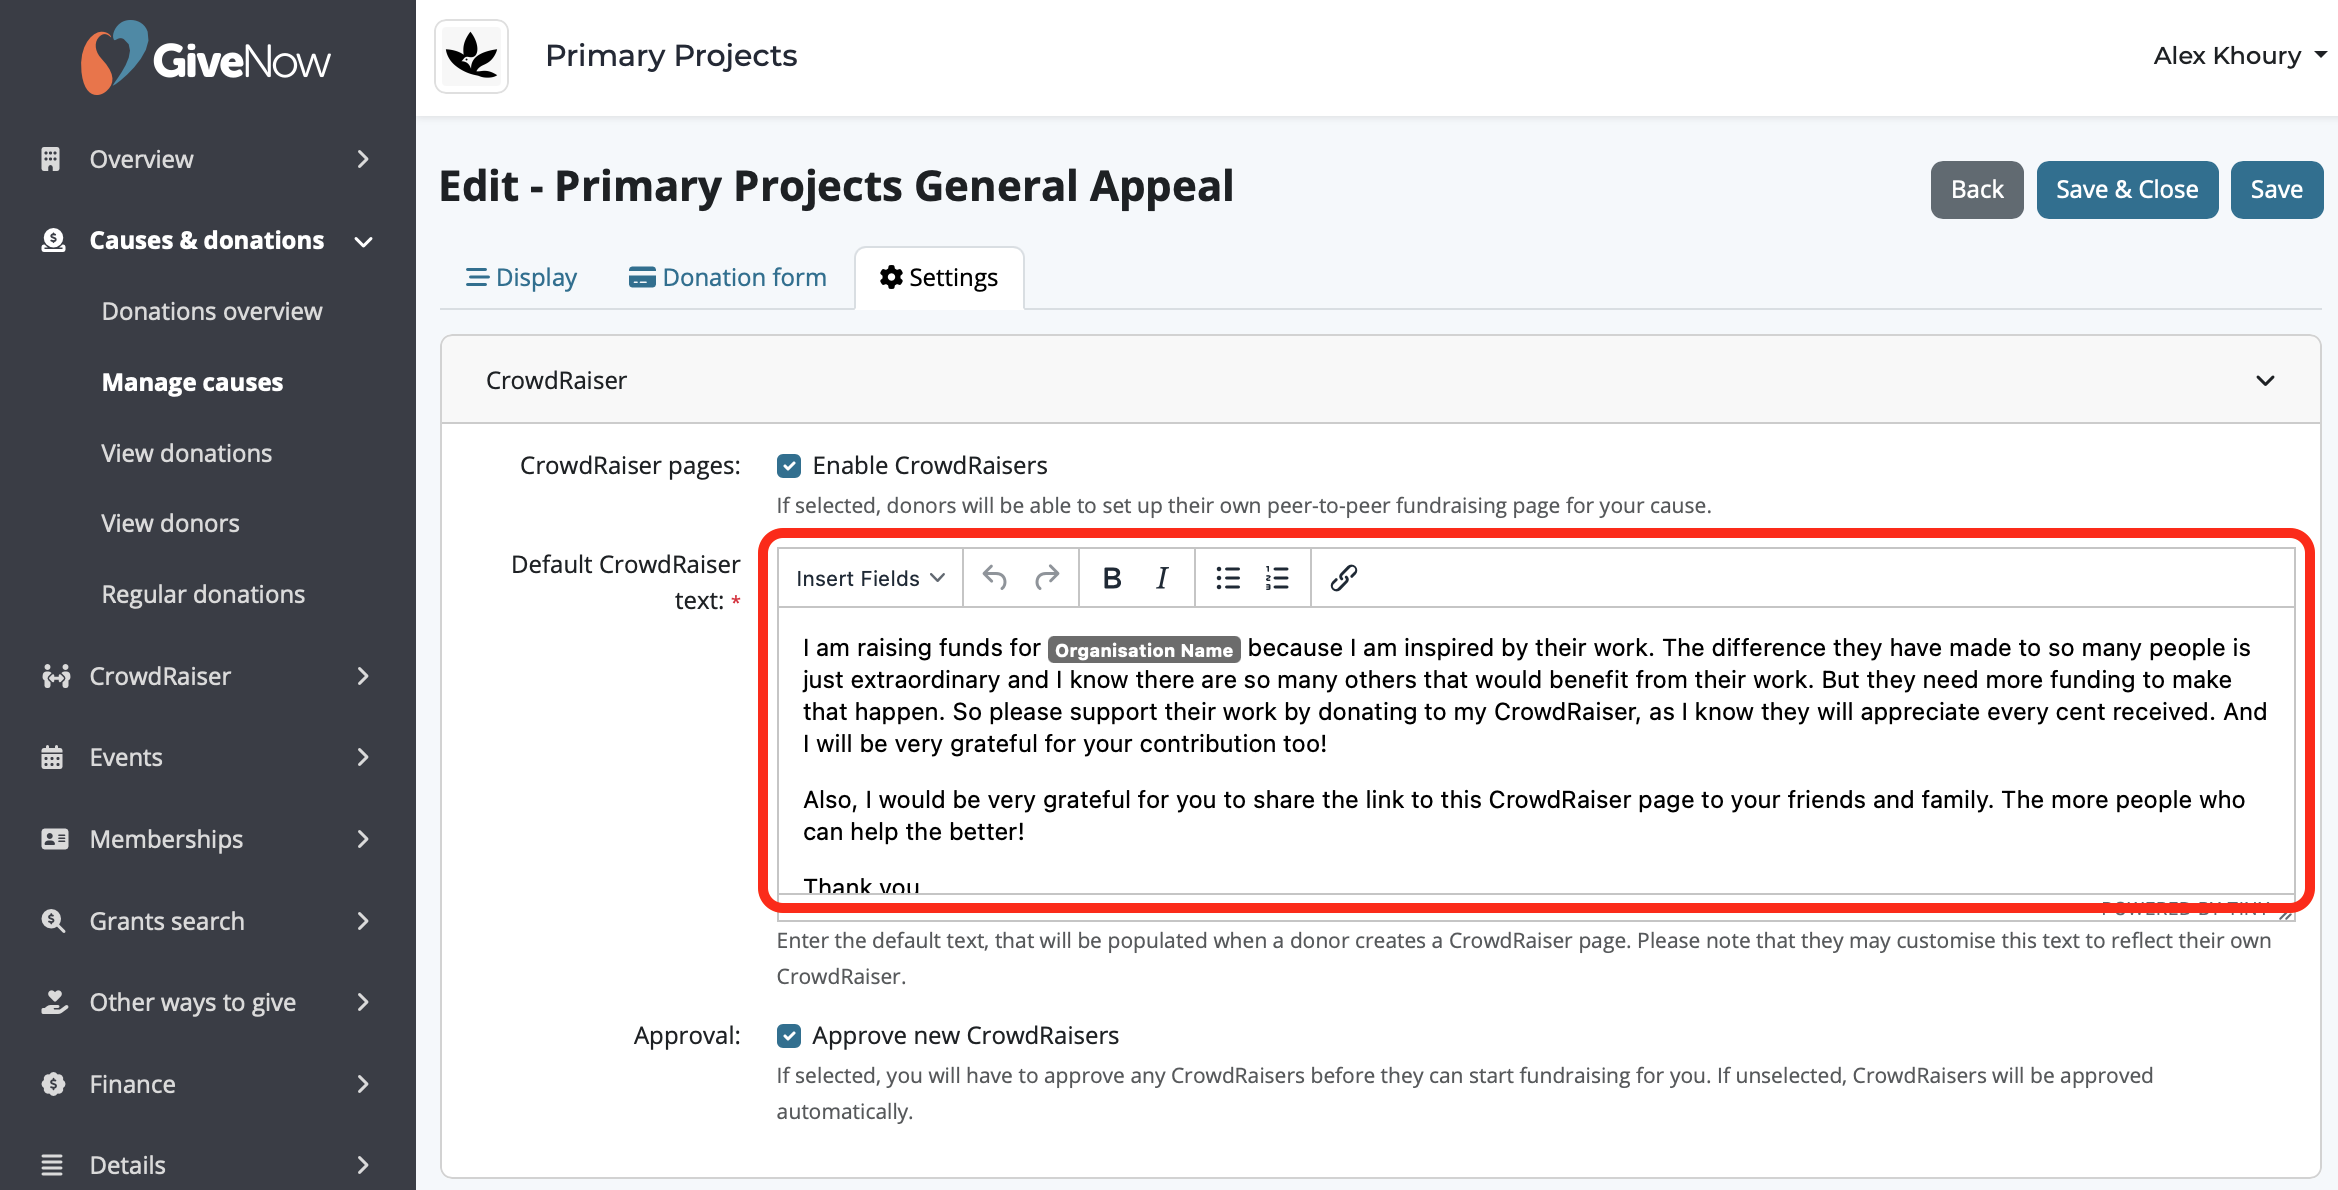
Task: Toggle the Approve new CrowdRaisers checkbox
Action: 789,1036
